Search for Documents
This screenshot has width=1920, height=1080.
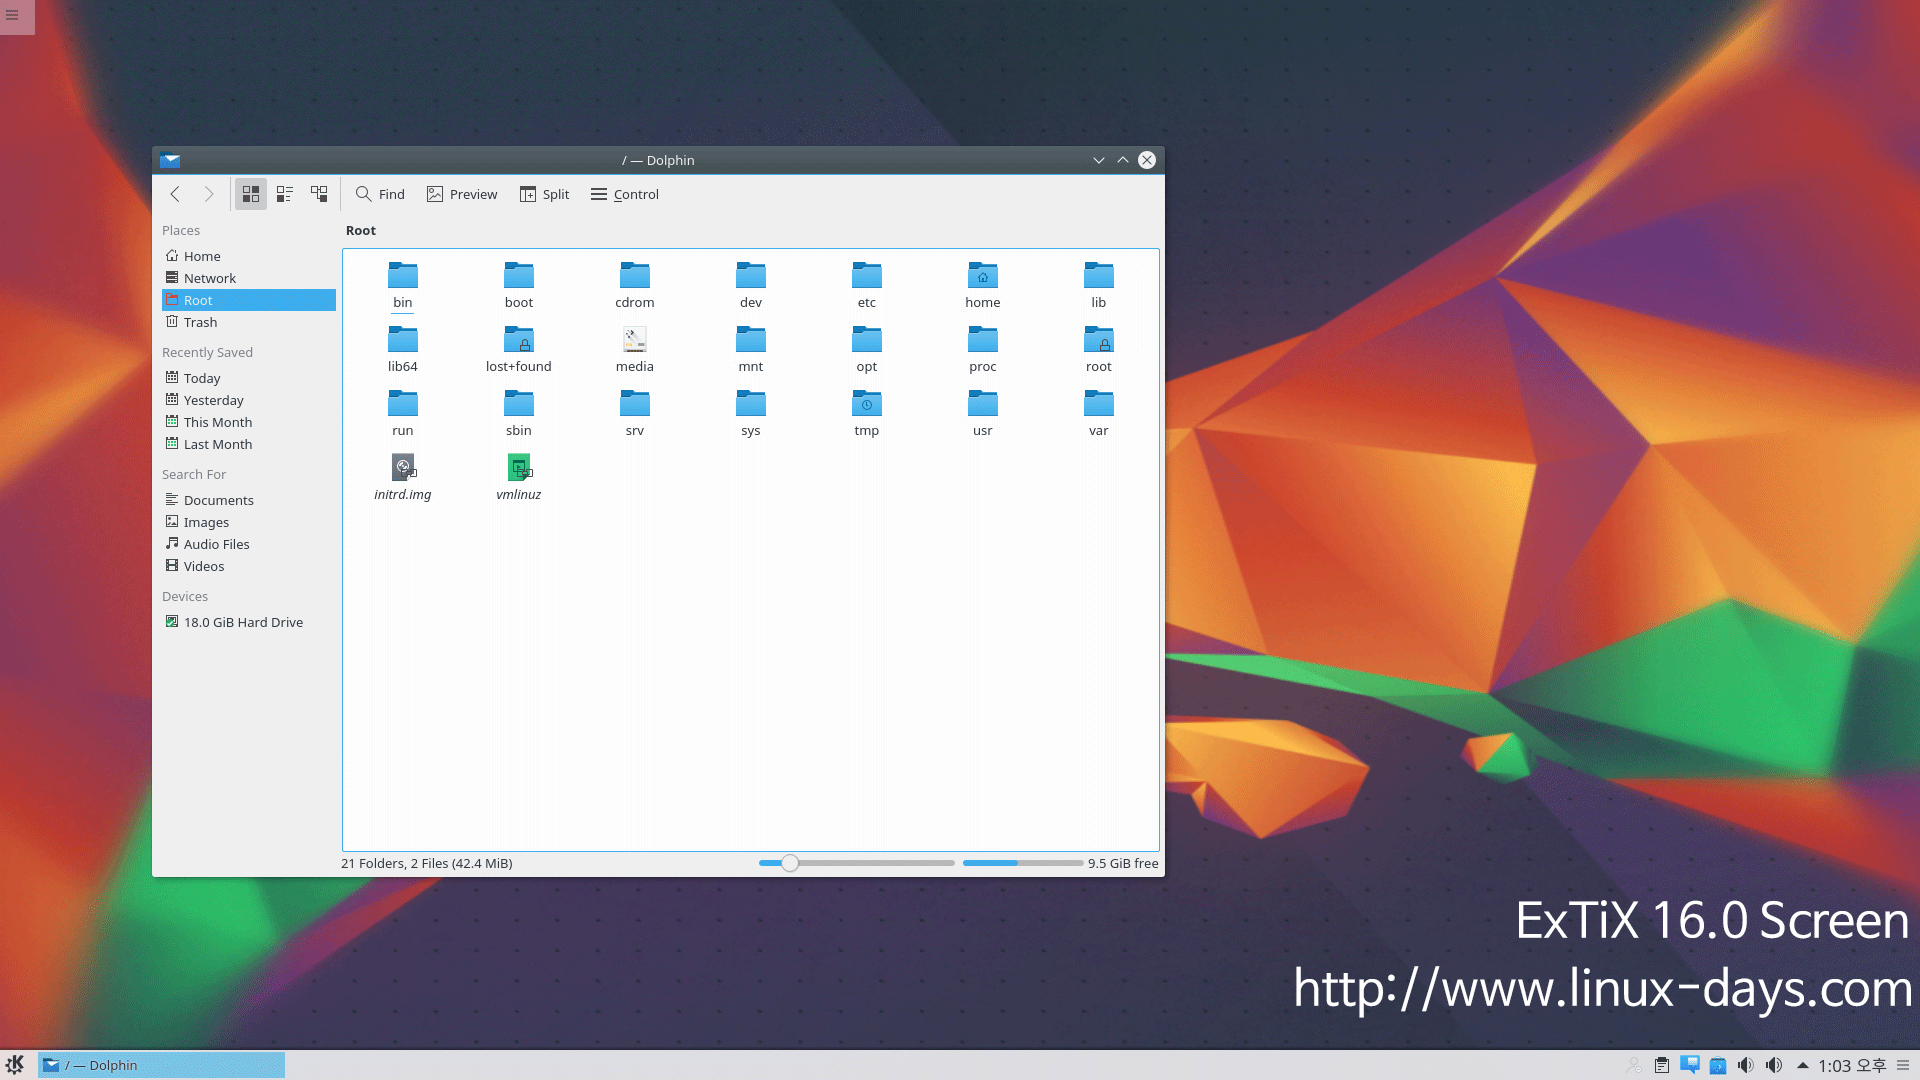click(x=248, y=500)
